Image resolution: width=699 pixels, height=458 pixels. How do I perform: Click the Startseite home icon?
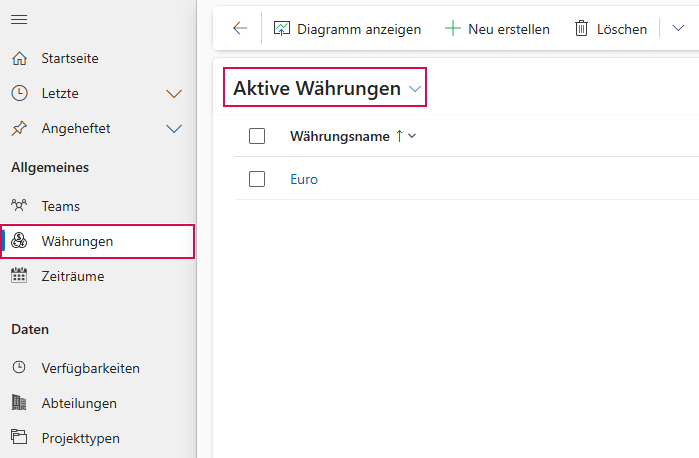[x=19, y=58]
